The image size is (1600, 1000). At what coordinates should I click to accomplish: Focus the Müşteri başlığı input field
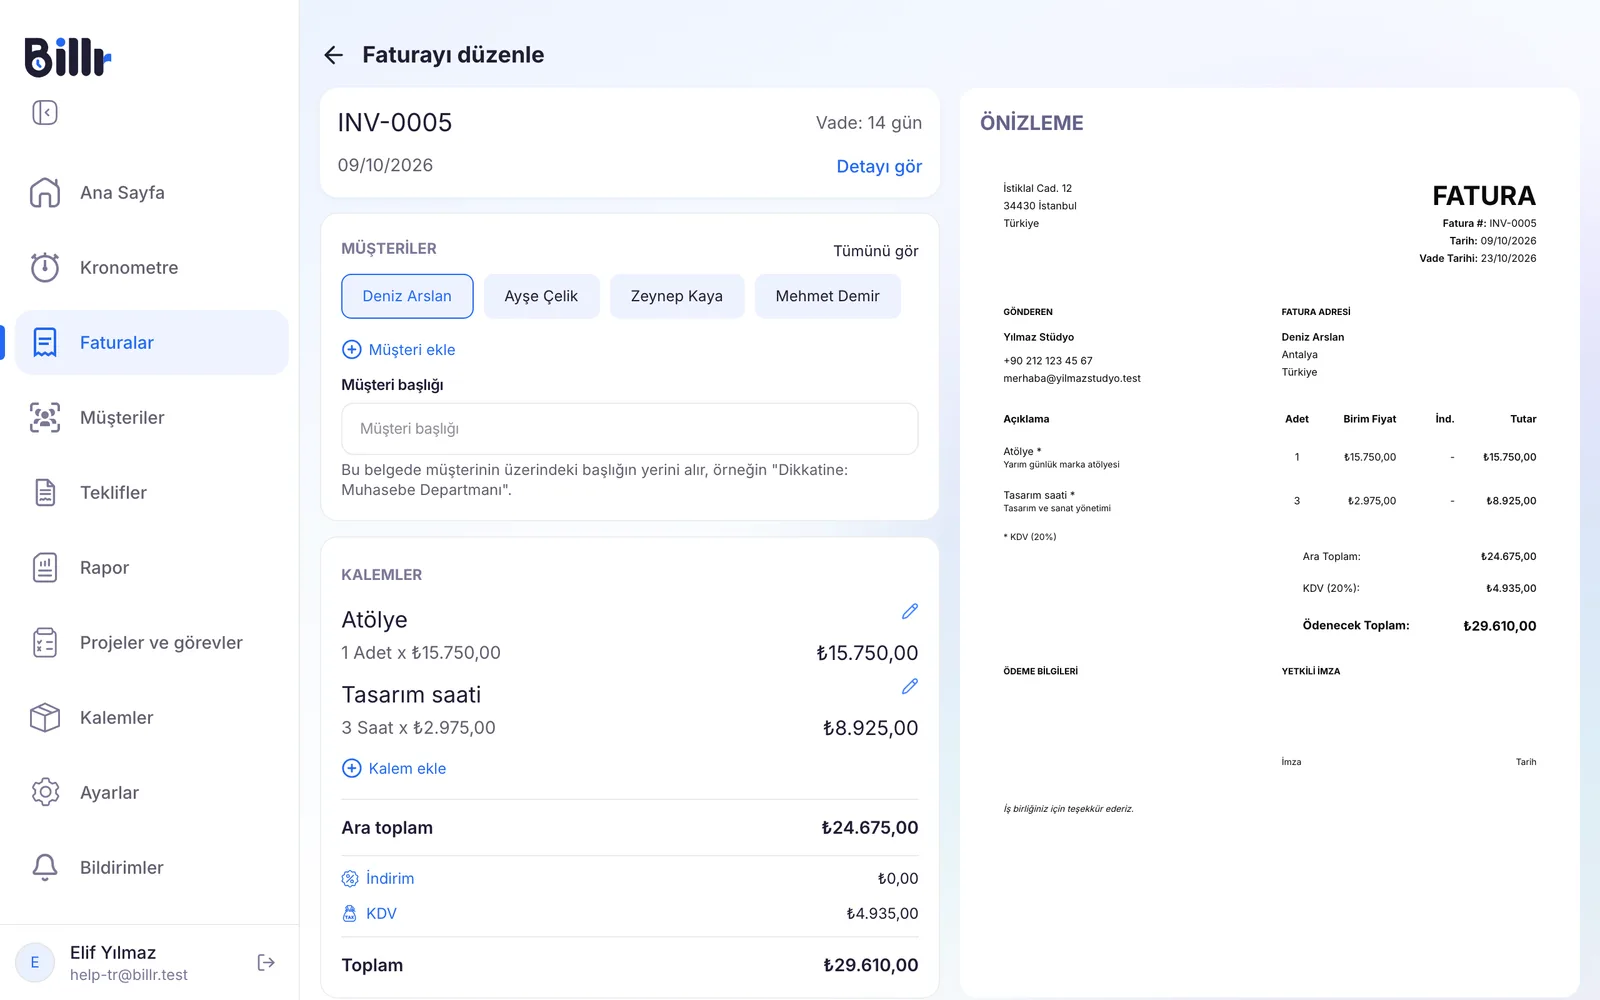(630, 428)
